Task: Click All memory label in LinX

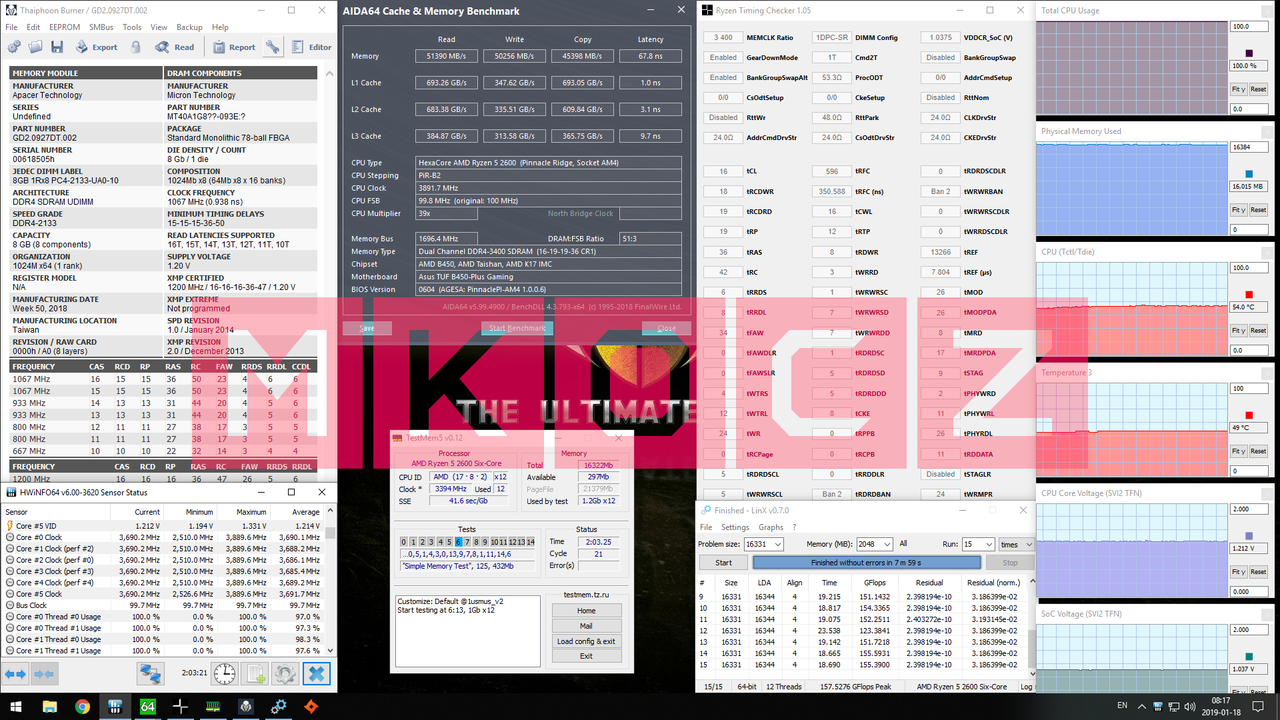Action: 903,544
